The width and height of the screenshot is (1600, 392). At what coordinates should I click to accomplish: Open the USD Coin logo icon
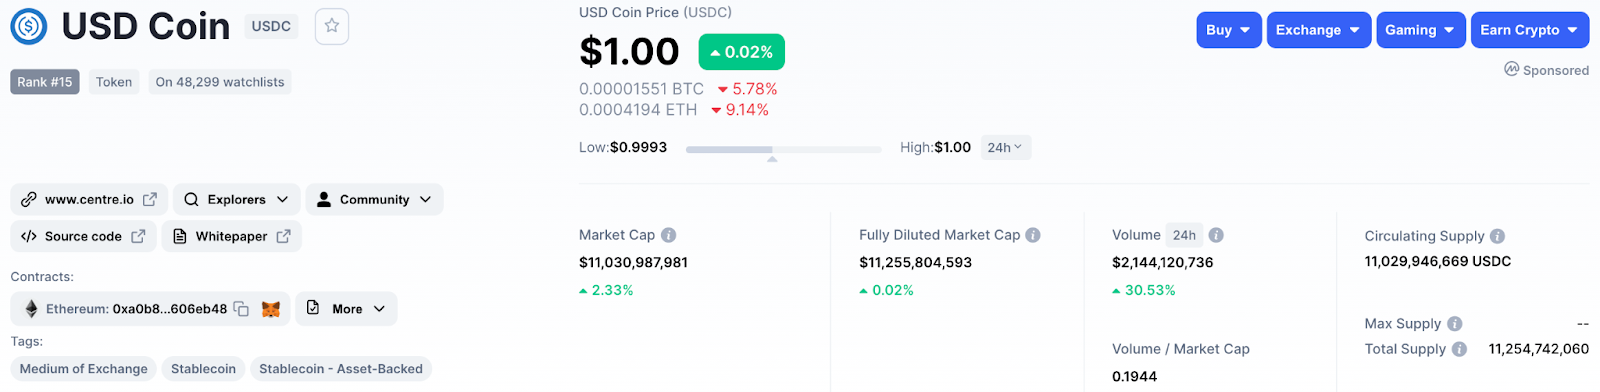point(29,27)
